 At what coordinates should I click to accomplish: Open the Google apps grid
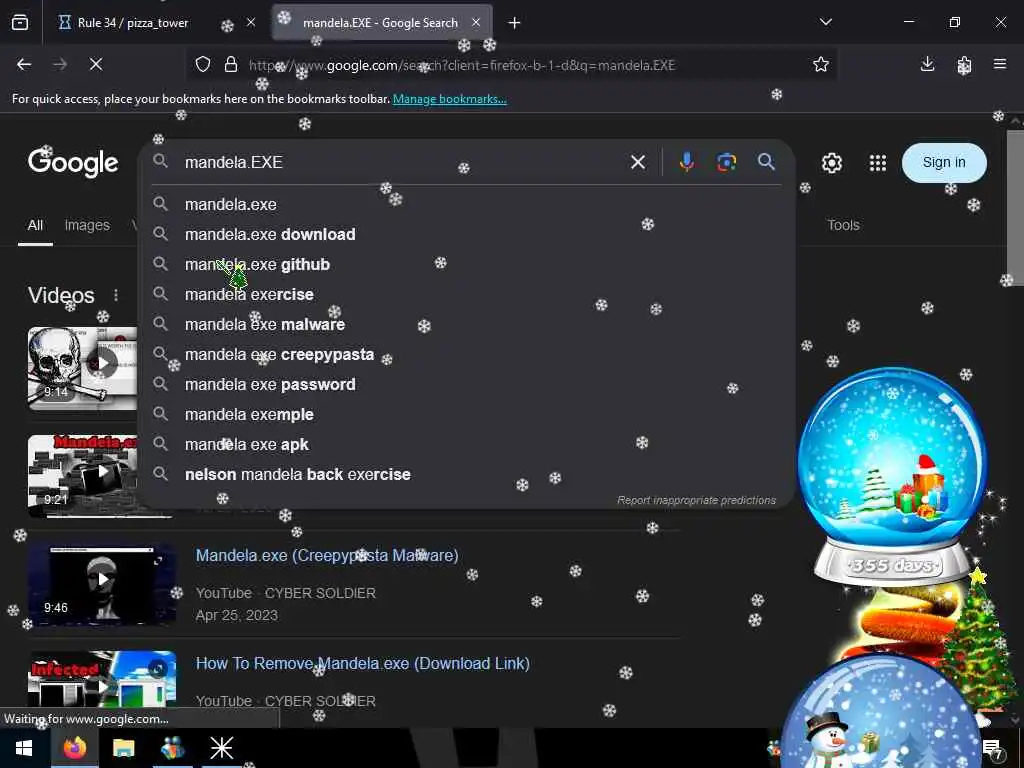[x=878, y=163]
